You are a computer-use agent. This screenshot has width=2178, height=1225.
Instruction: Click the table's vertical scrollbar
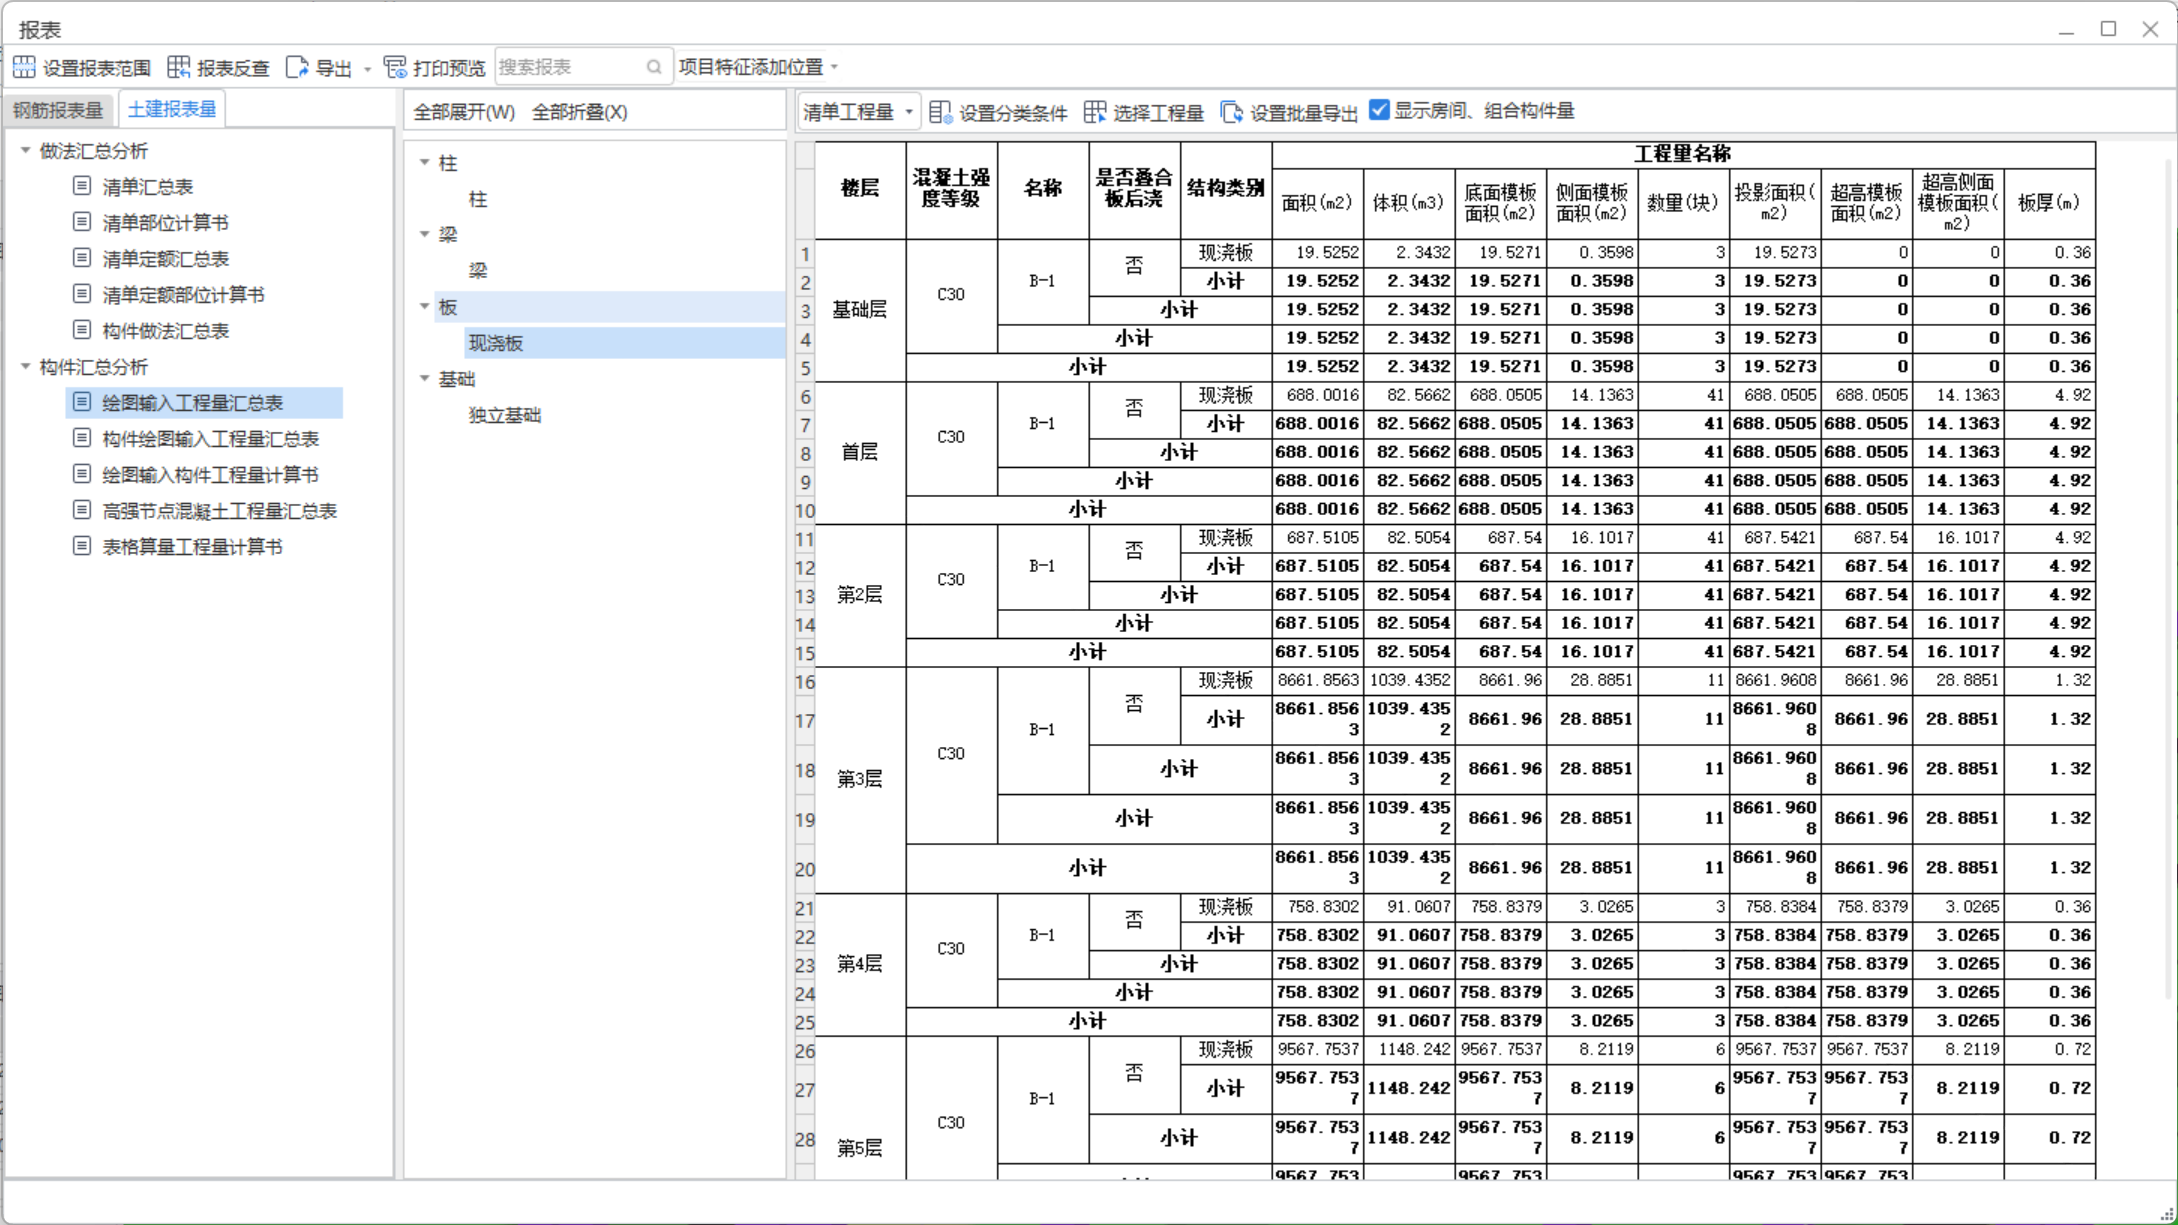point(2168,580)
